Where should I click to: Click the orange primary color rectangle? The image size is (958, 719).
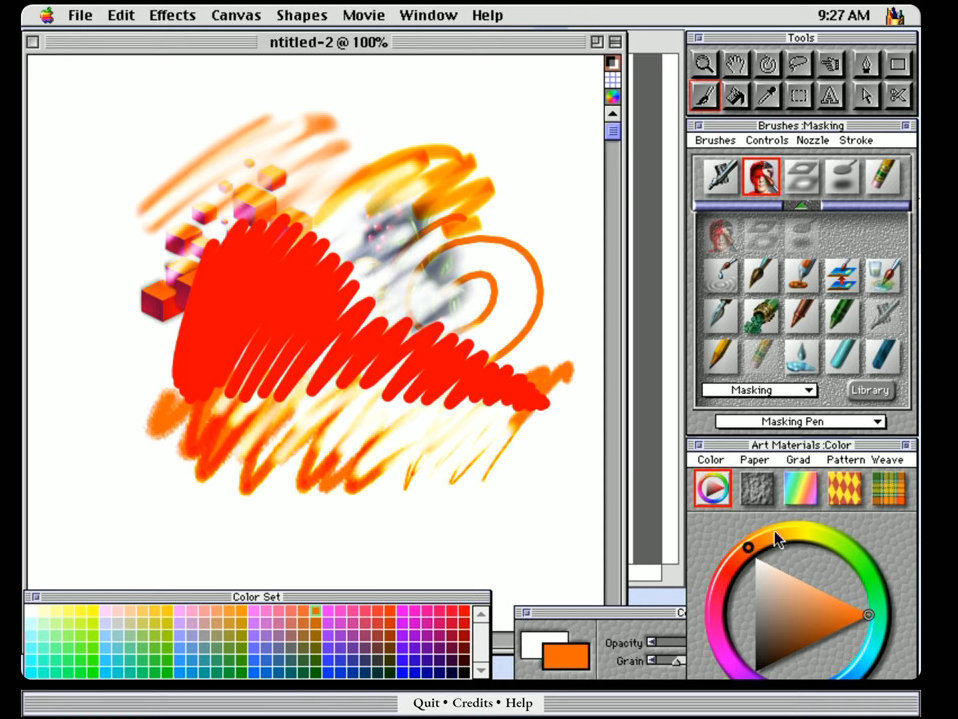(566, 655)
